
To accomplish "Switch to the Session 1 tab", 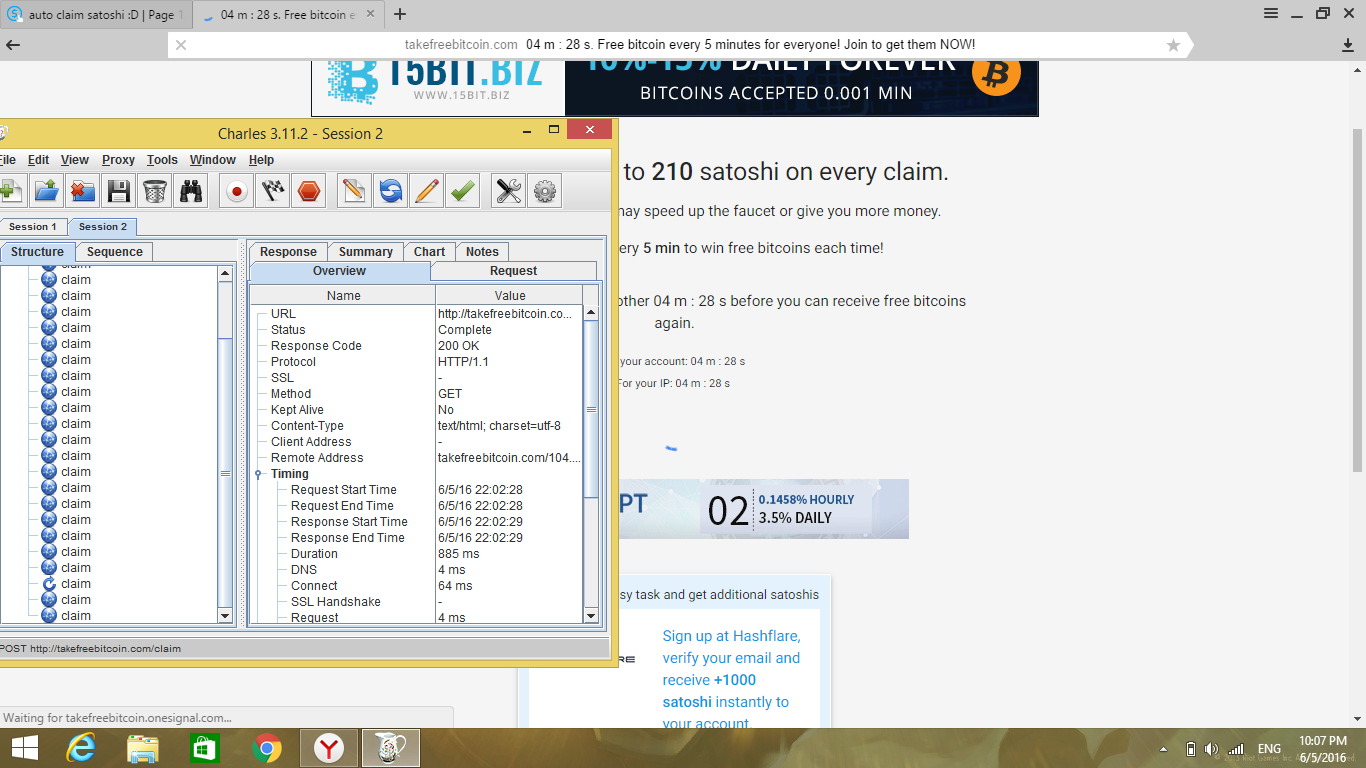I will (x=33, y=227).
